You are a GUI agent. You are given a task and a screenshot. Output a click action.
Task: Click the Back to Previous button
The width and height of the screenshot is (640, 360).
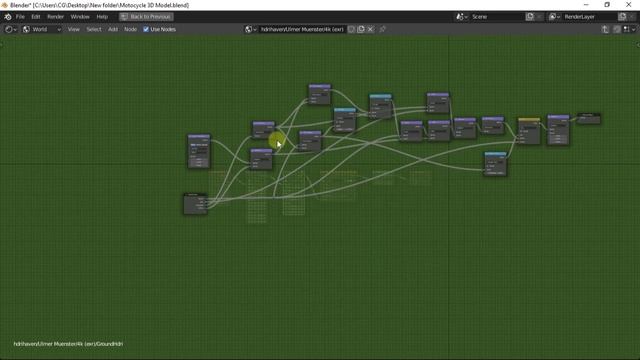click(x=147, y=17)
